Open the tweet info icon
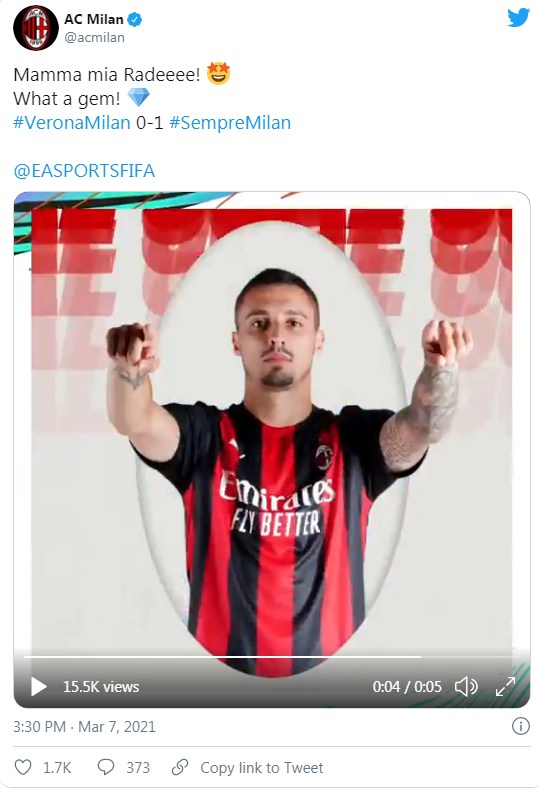Screen dimensions: 538x789 [x=520, y=726]
